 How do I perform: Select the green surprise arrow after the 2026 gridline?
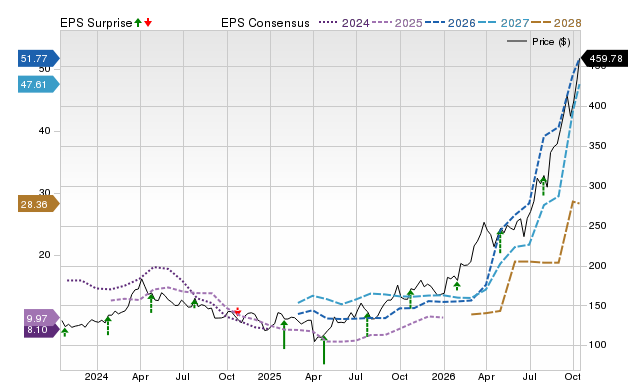[457, 286]
